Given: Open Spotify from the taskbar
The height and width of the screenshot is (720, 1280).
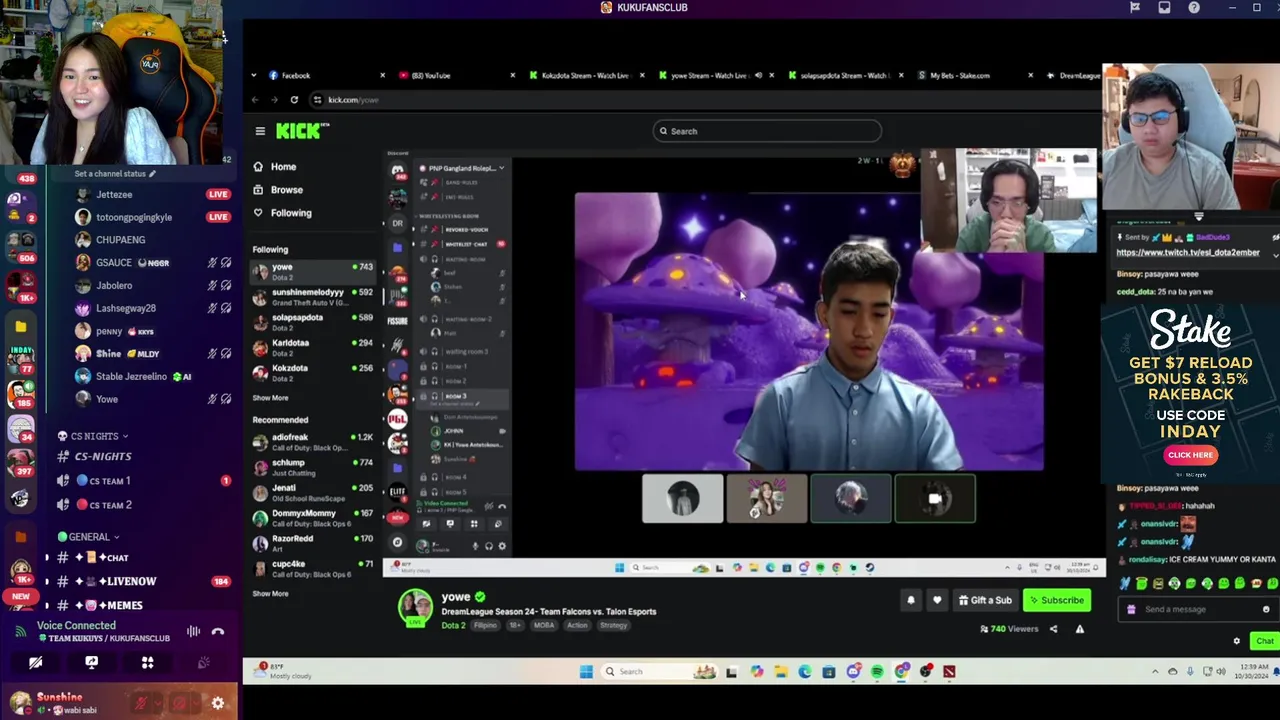Looking at the screenshot, I should point(877,671).
